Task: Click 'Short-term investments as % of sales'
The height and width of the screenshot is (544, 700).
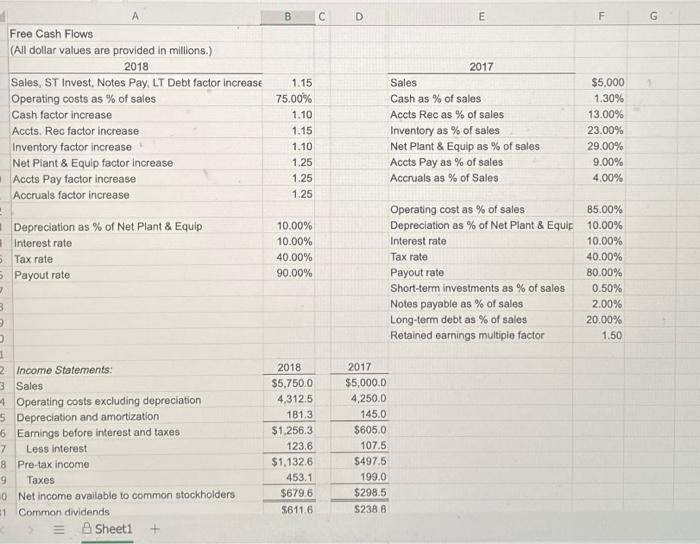Action: pos(477,288)
